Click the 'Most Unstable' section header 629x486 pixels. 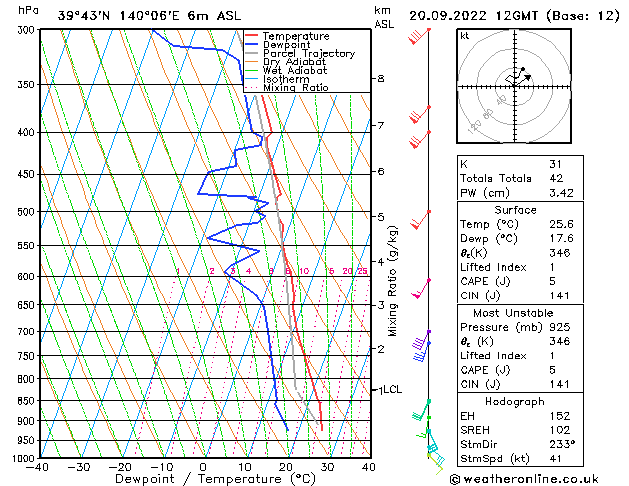[513, 313]
